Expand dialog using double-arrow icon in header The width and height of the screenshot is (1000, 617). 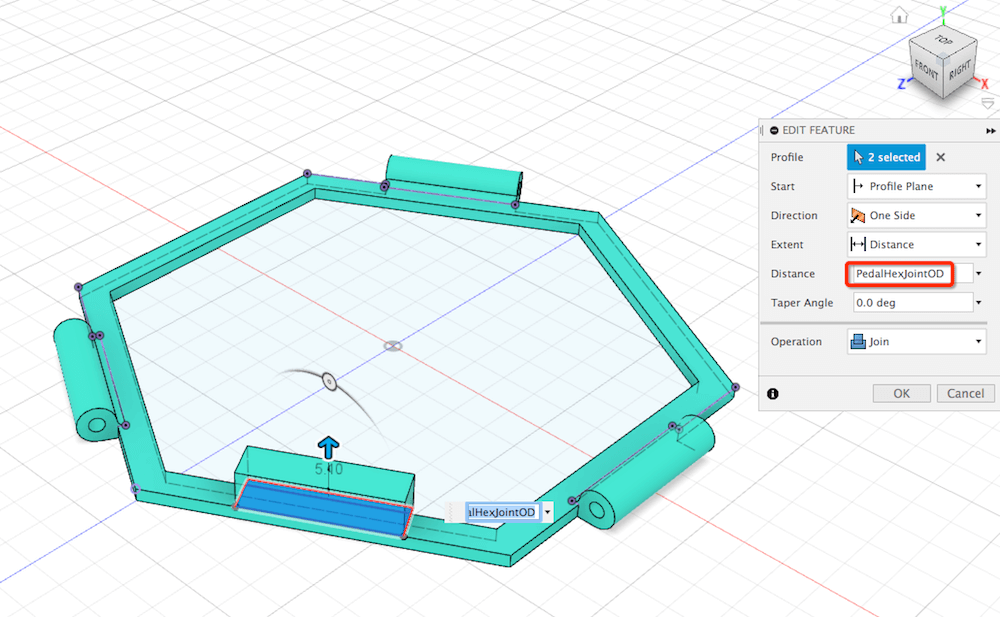tap(990, 131)
